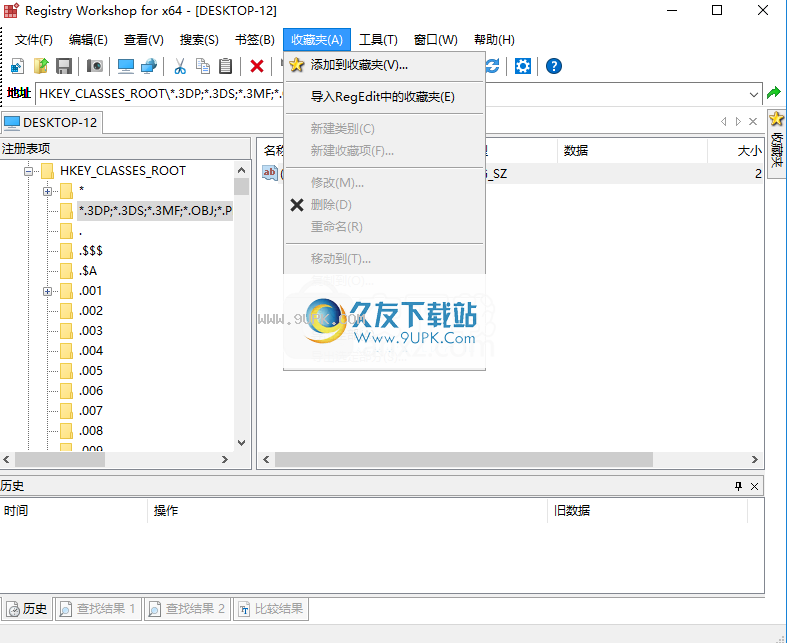Screen dimensions: 788x643
Task: Click the connect network registry icon
Action: 149,66
